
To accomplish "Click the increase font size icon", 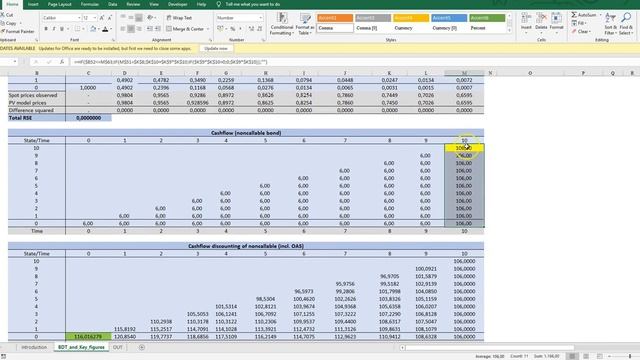I will coord(102,18).
